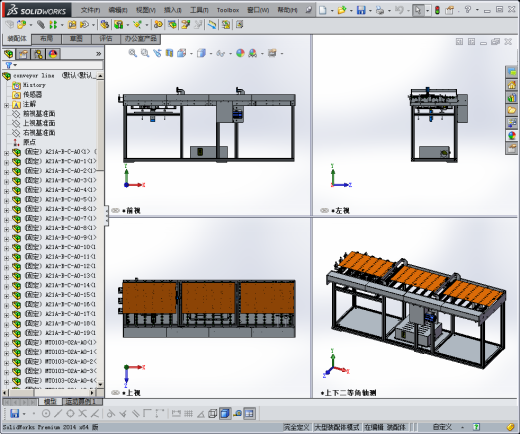This screenshot has height=434, width=520.
Task: Switch to the 评估 ribbon tab
Action: pos(106,39)
